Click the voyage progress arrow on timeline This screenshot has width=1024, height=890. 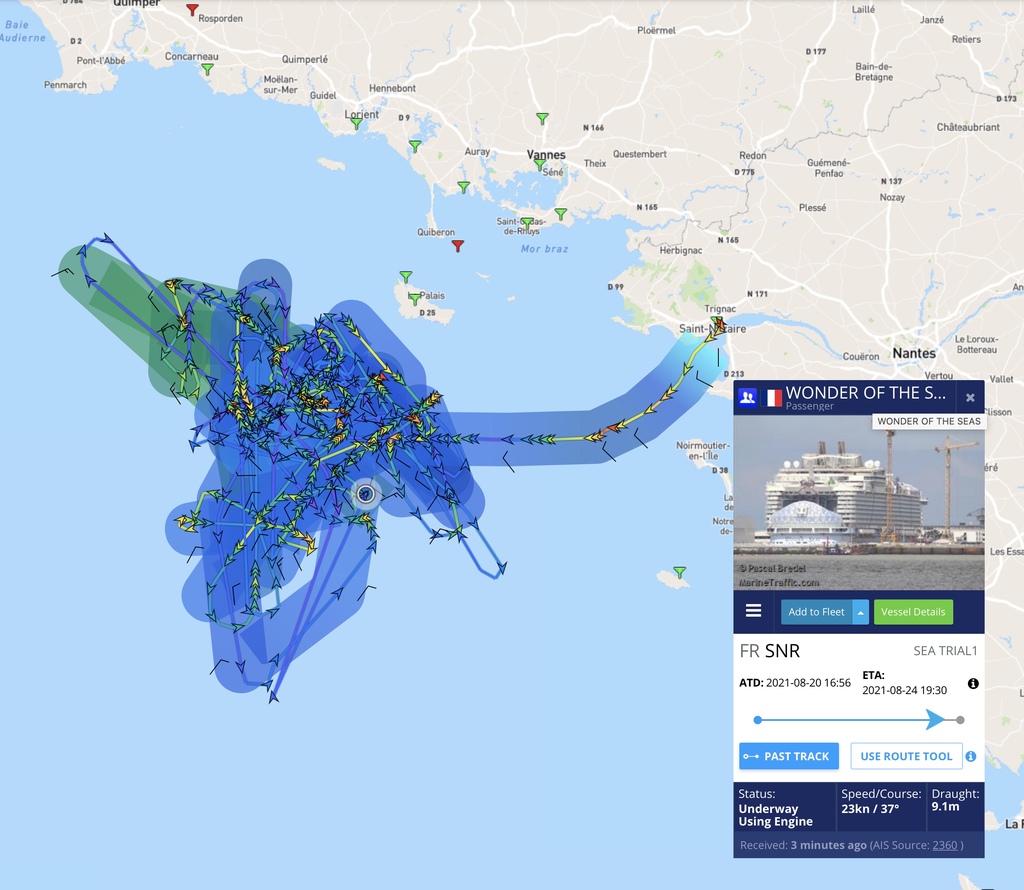tap(935, 720)
